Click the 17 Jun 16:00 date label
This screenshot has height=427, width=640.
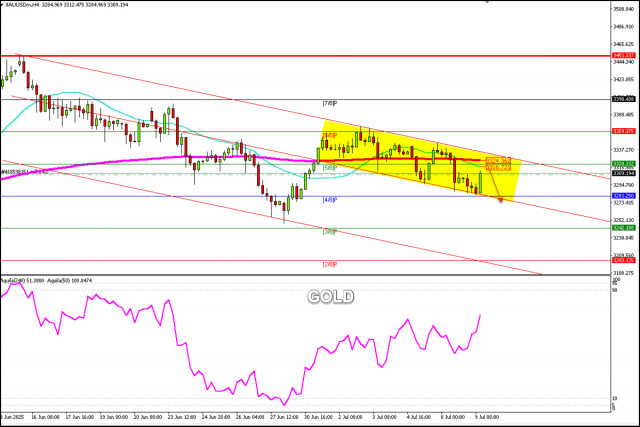[80, 417]
